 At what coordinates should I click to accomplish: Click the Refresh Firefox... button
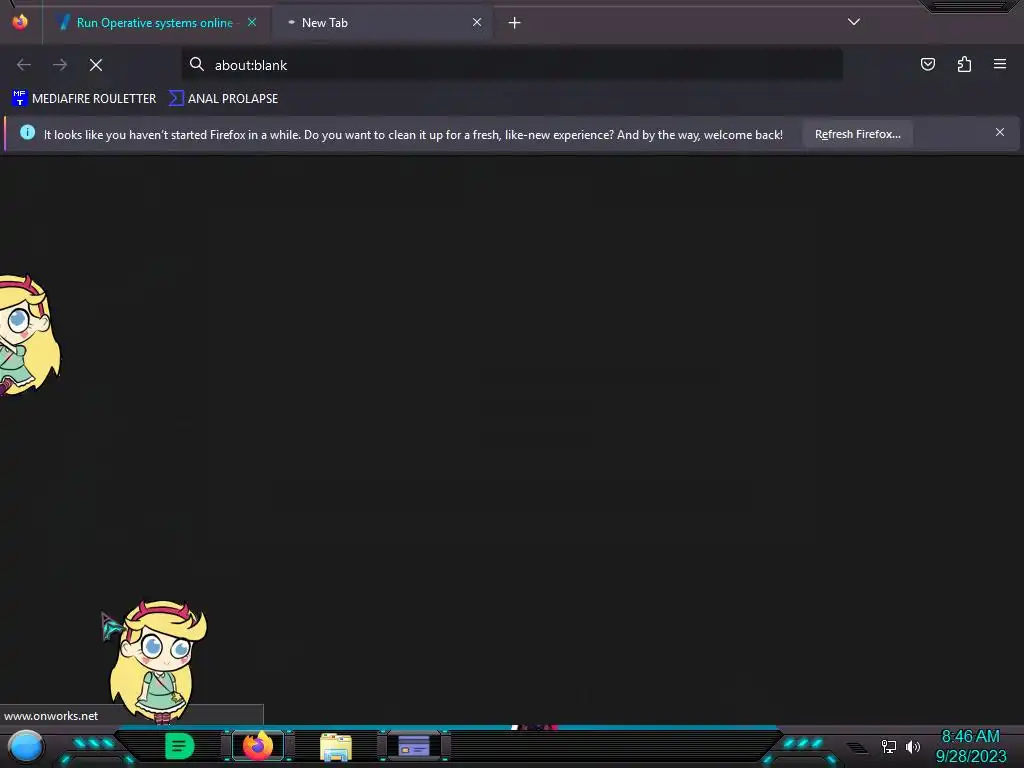point(857,134)
